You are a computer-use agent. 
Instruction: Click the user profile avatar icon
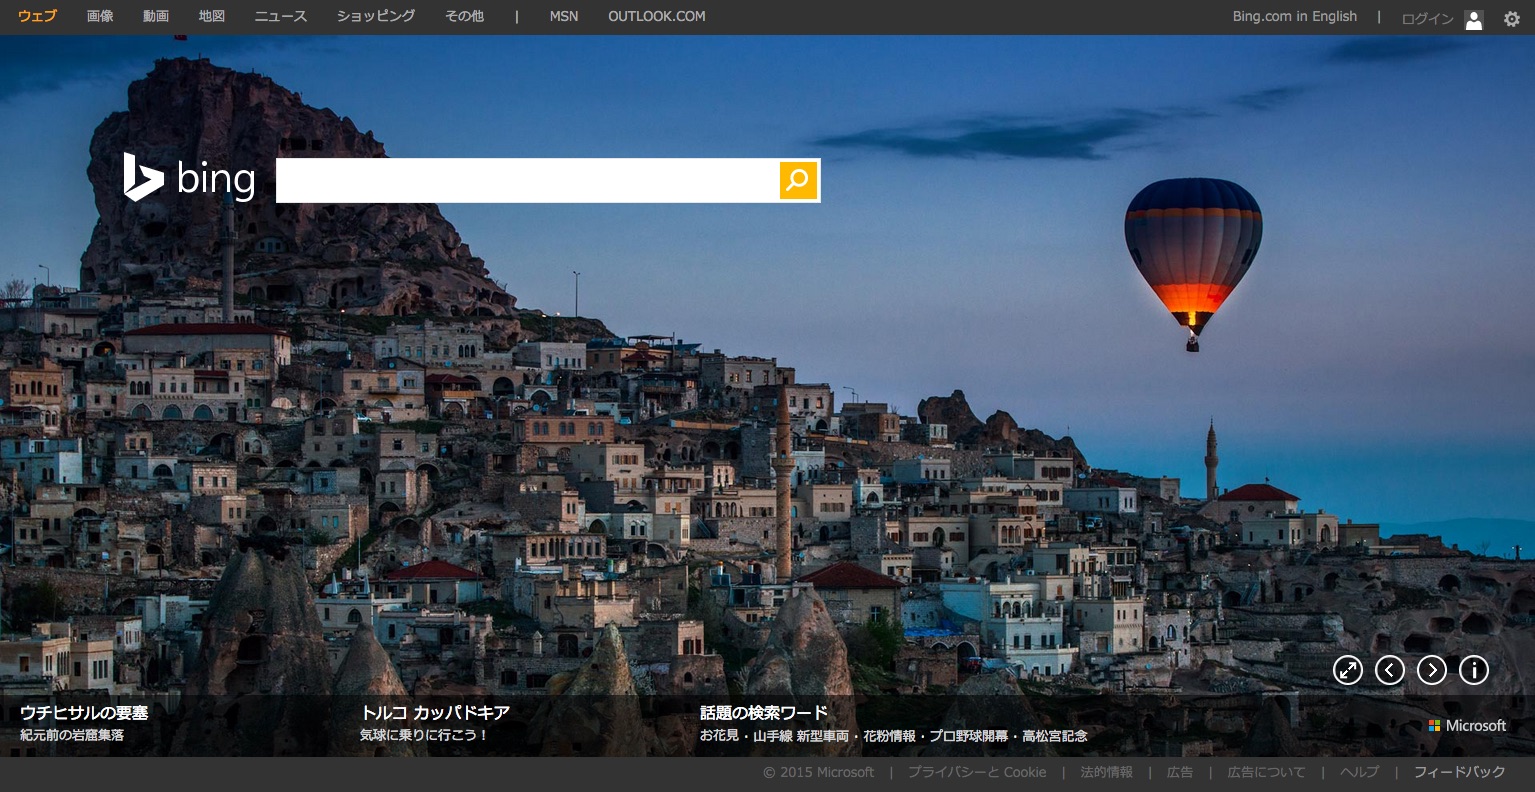(1473, 19)
